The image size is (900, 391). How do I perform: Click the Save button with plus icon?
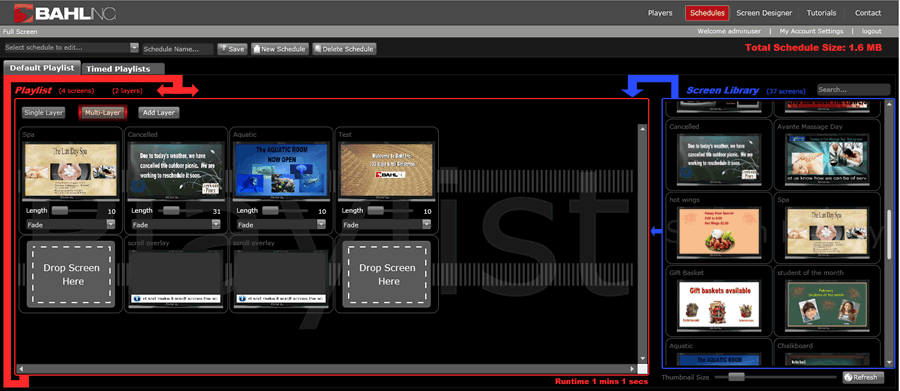click(x=232, y=49)
